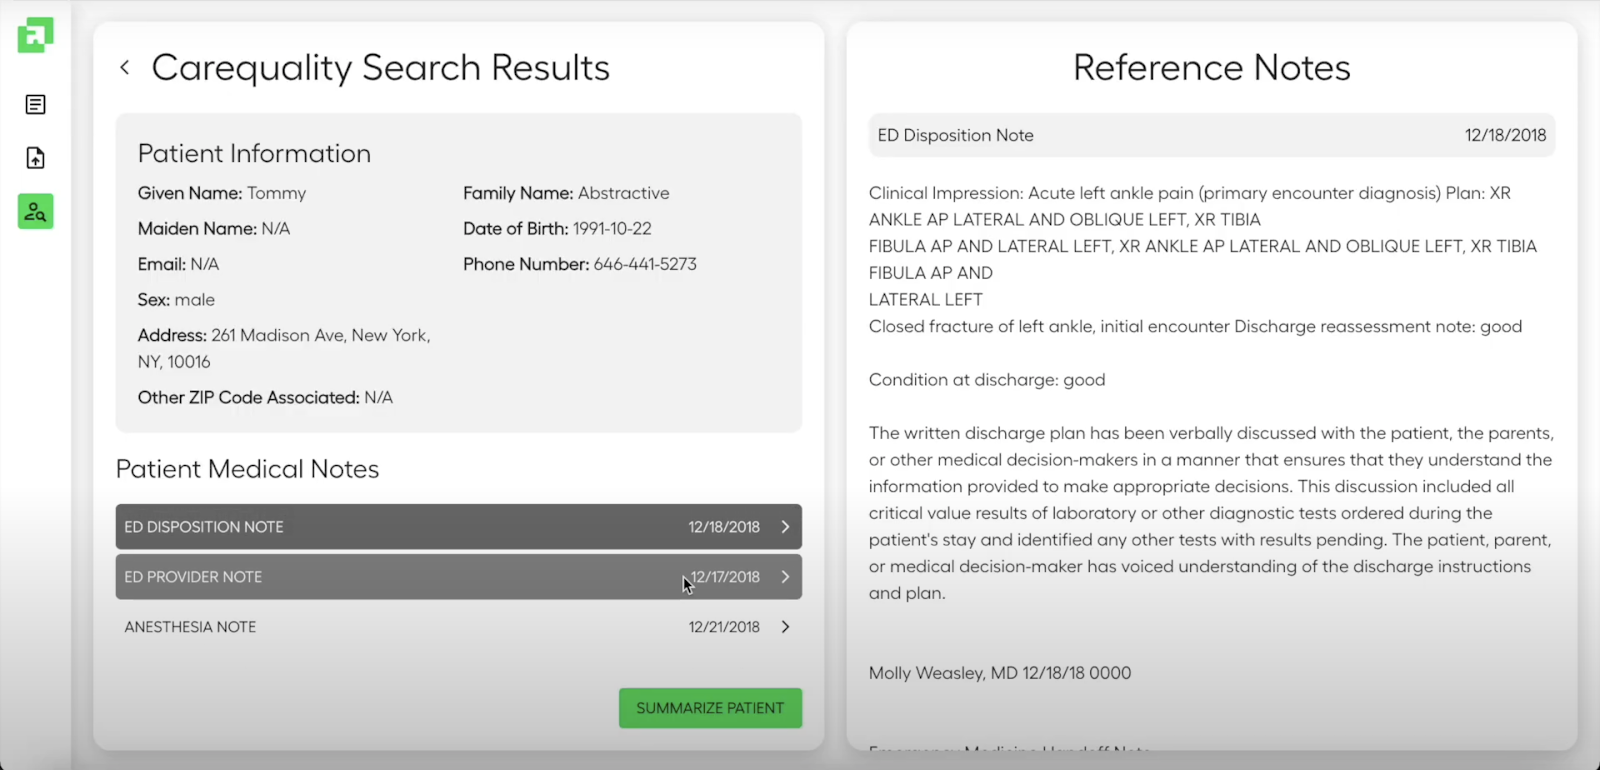Open the ED PROVIDER NOTE row

click(x=459, y=577)
